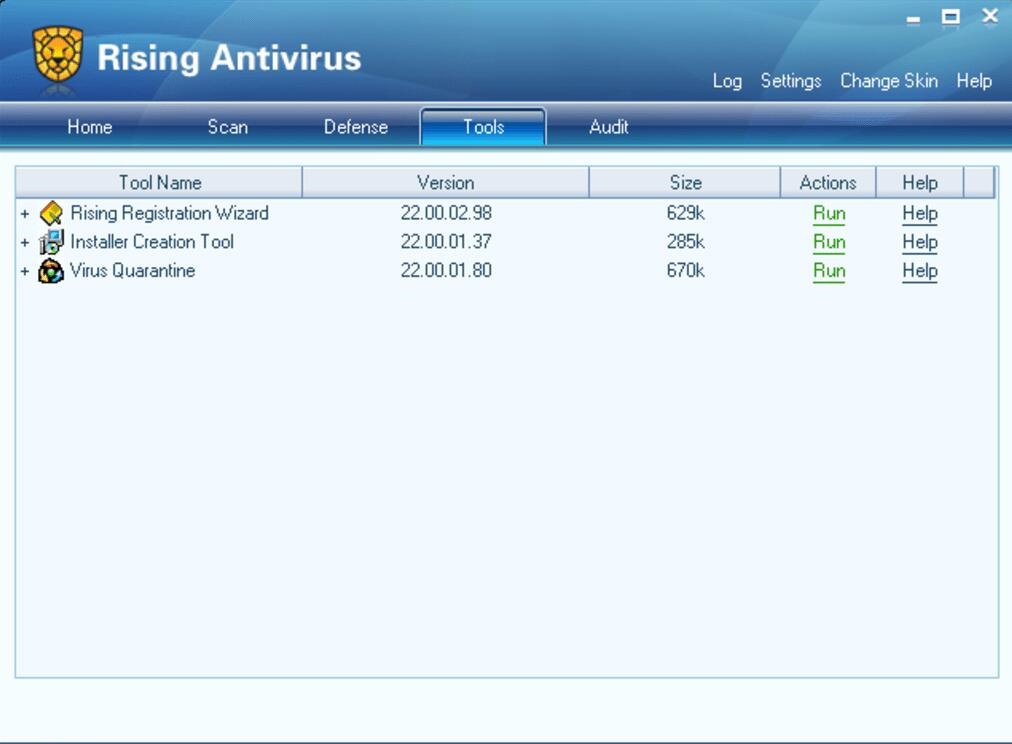Click the Rising Antivirus lion shield logo

(x=57, y=54)
